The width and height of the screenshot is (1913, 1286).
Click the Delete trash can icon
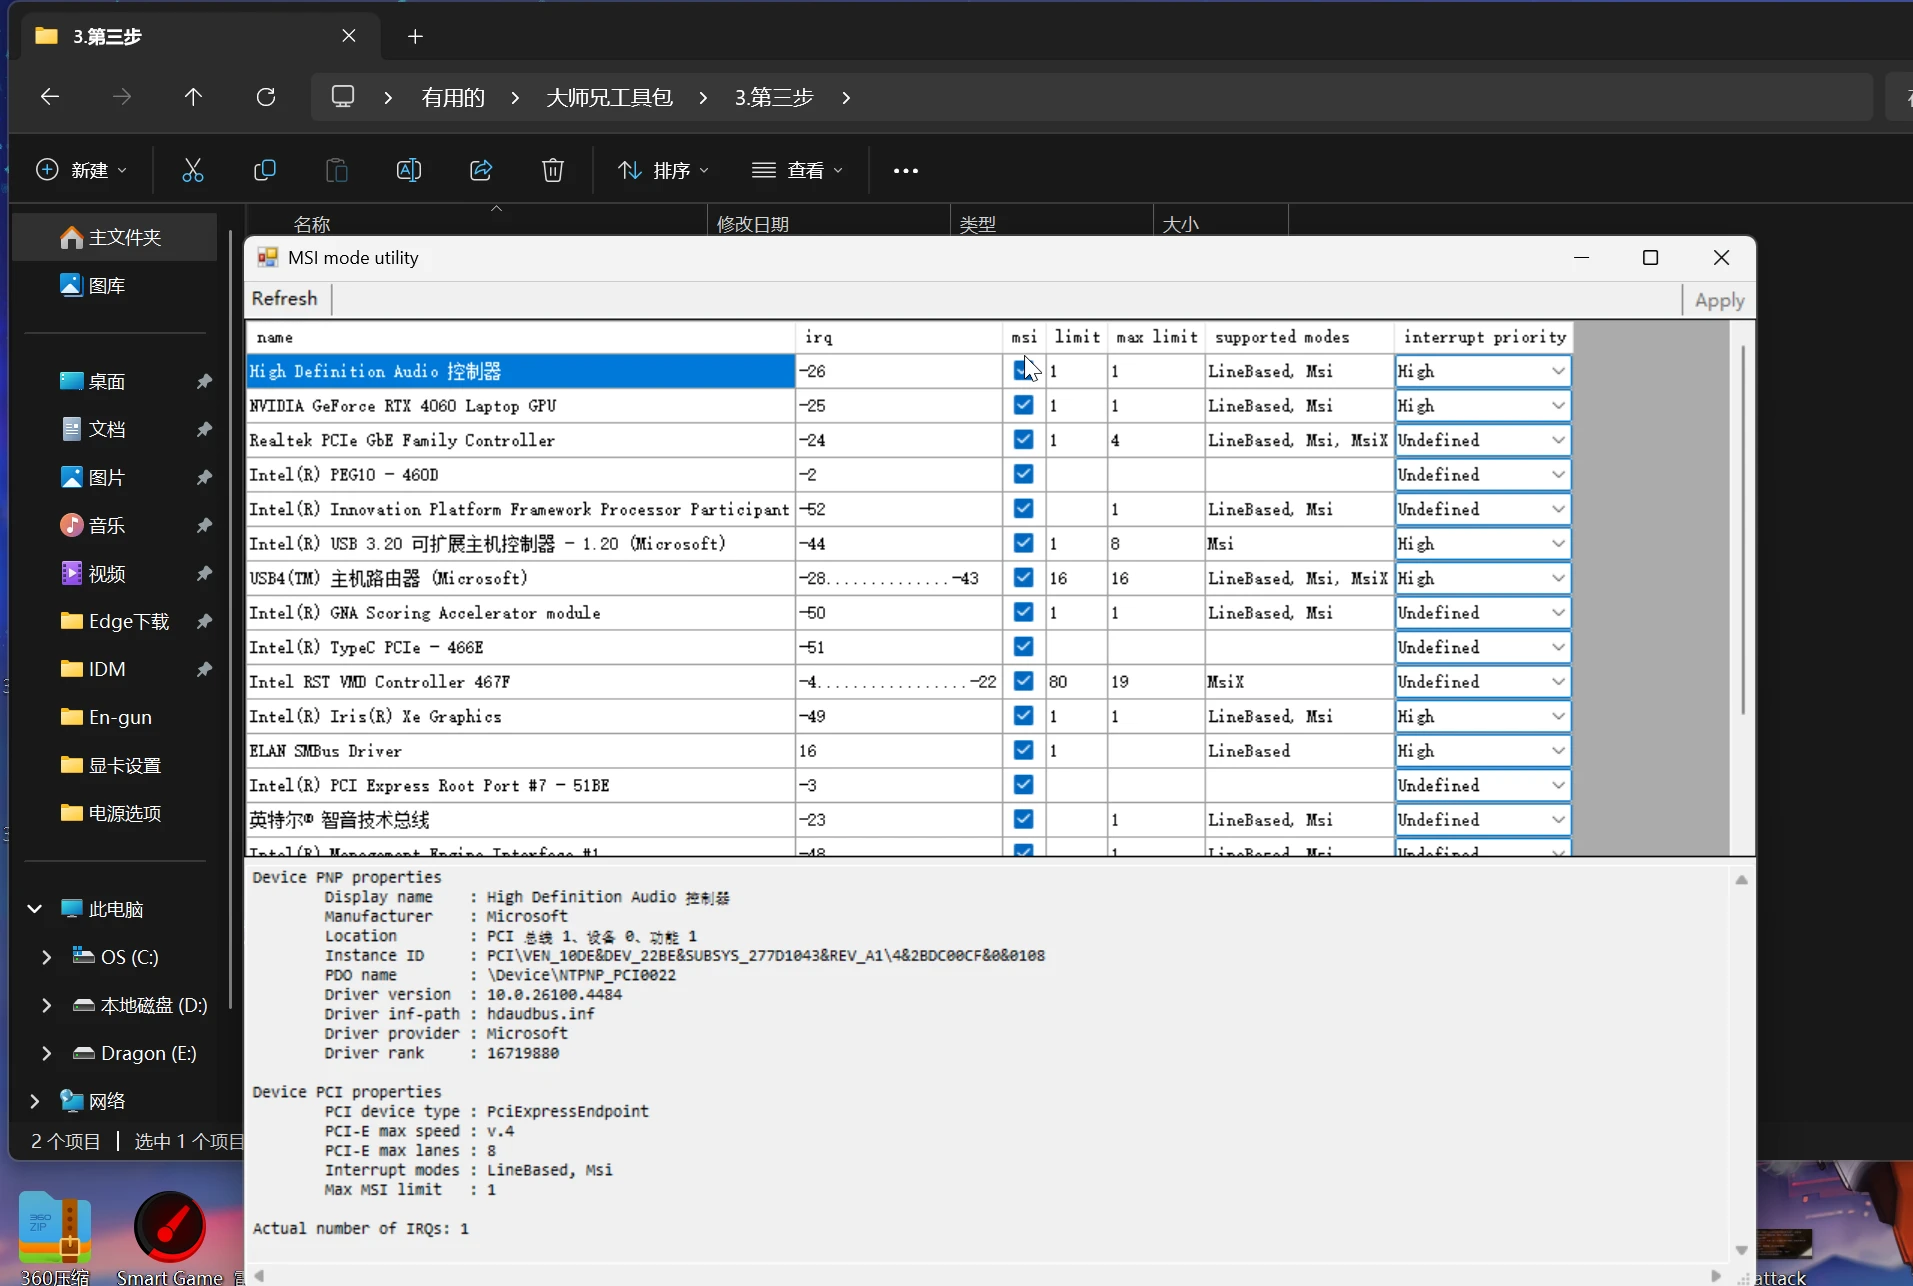click(553, 170)
